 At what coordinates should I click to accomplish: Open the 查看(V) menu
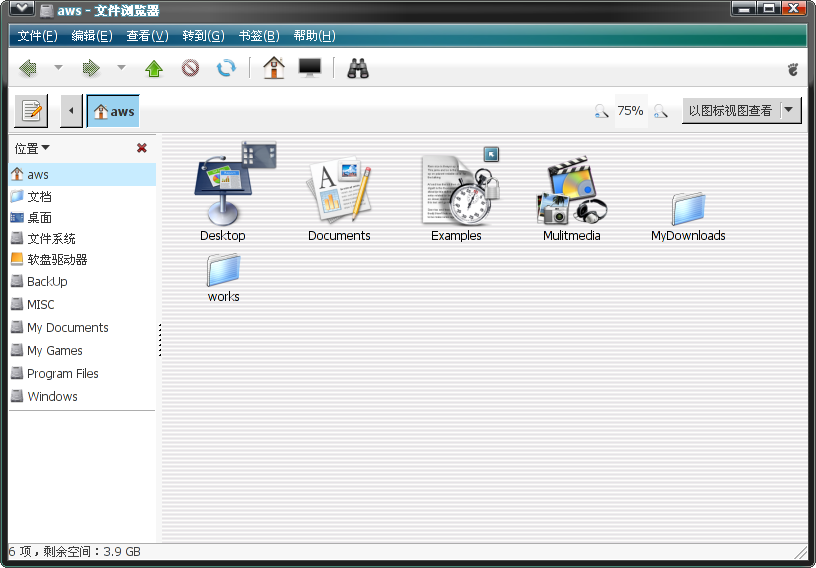point(147,35)
